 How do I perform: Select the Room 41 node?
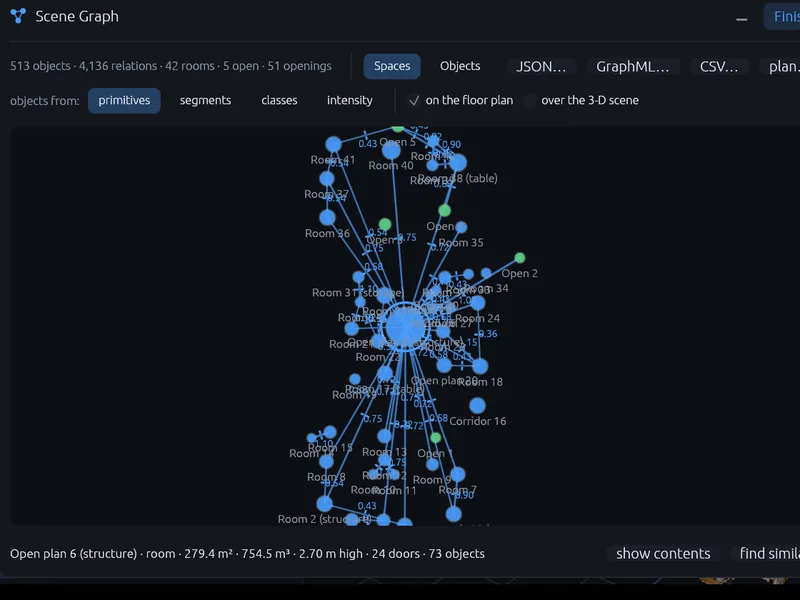click(x=333, y=144)
